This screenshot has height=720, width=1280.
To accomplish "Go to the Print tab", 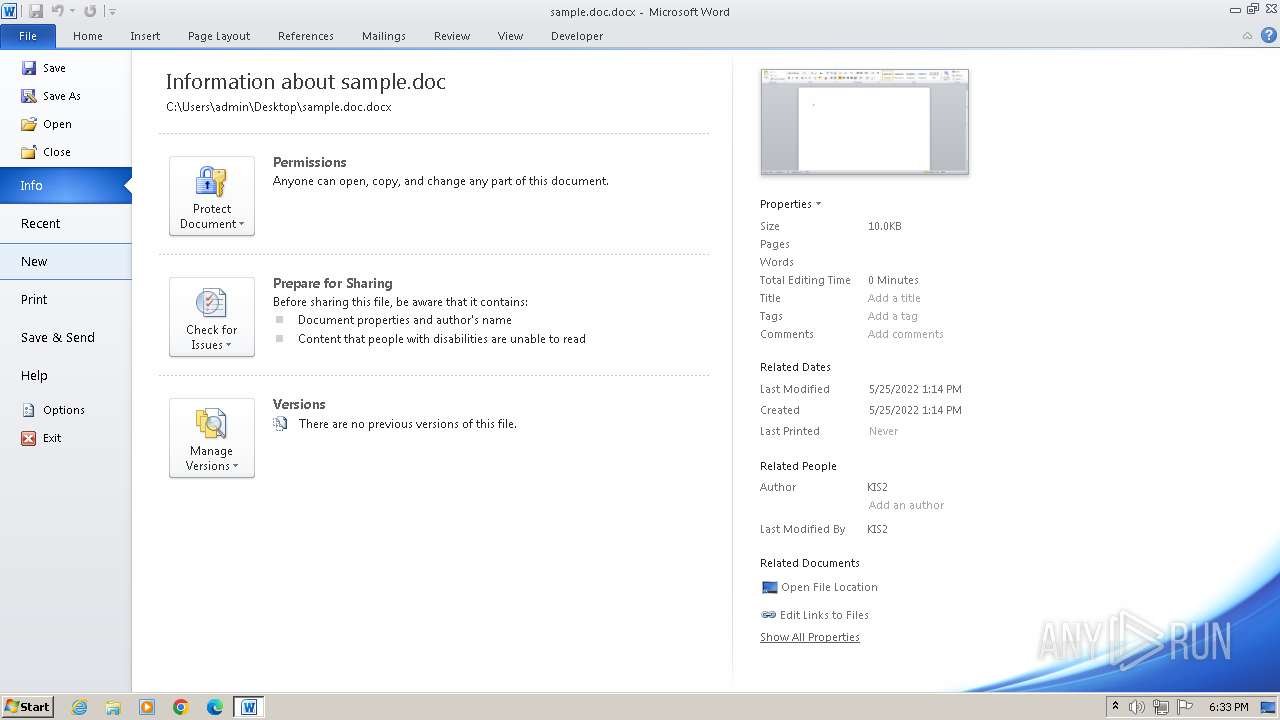I will [x=65, y=300].
